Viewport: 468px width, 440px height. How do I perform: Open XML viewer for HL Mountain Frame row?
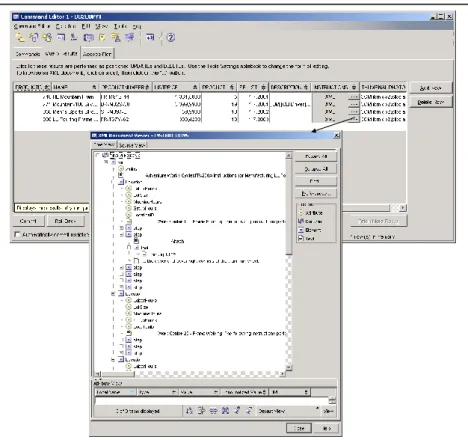[353, 97]
